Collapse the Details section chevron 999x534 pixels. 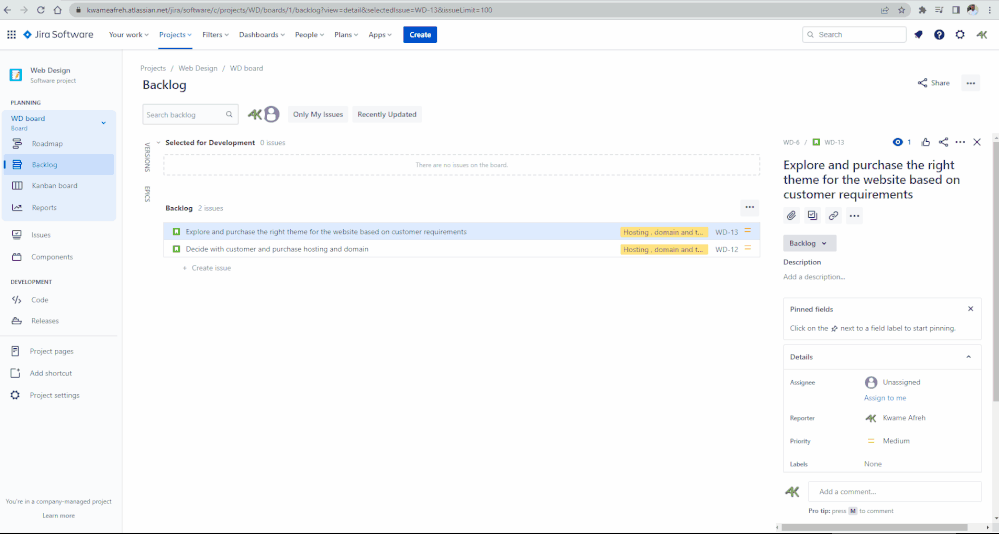click(x=968, y=357)
